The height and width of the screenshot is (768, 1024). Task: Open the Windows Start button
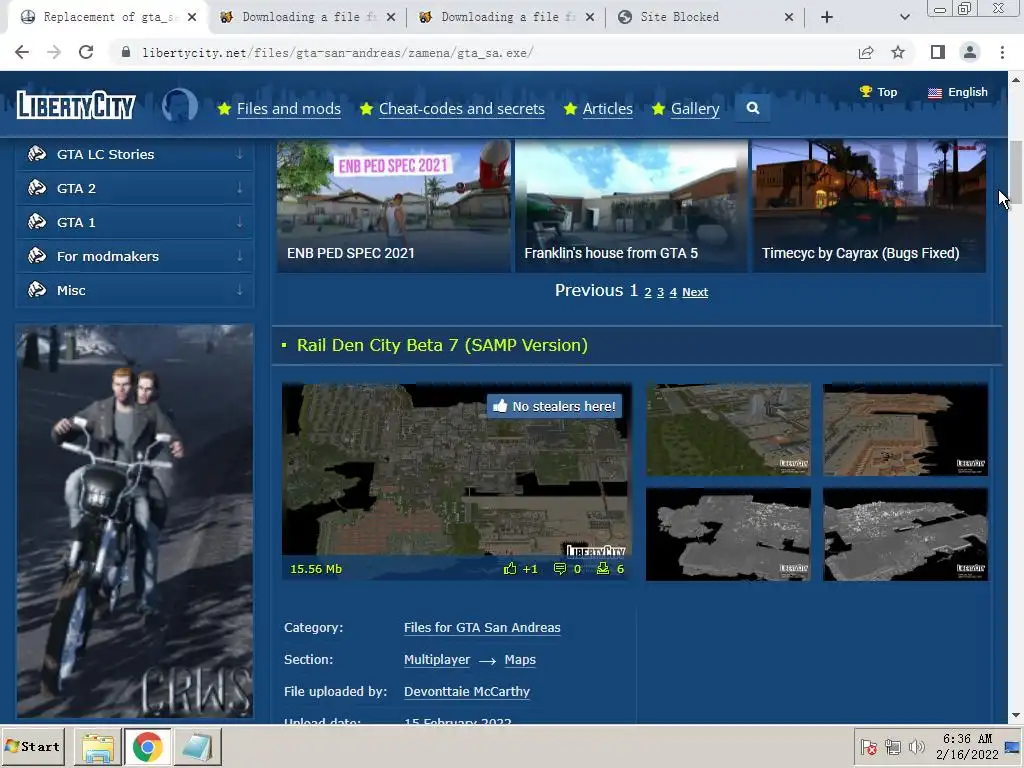(33, 746)
